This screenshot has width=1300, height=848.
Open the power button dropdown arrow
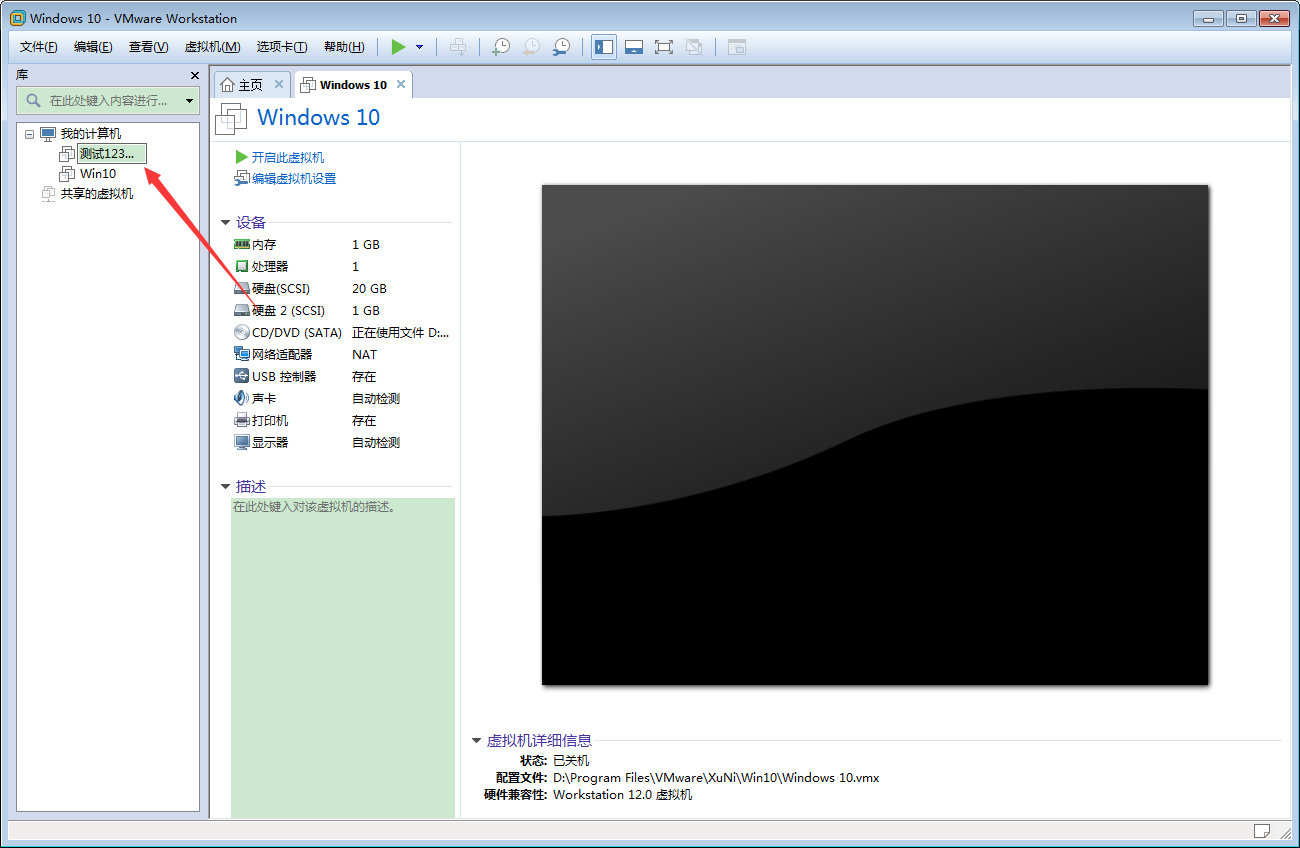[x=417, y=46]
